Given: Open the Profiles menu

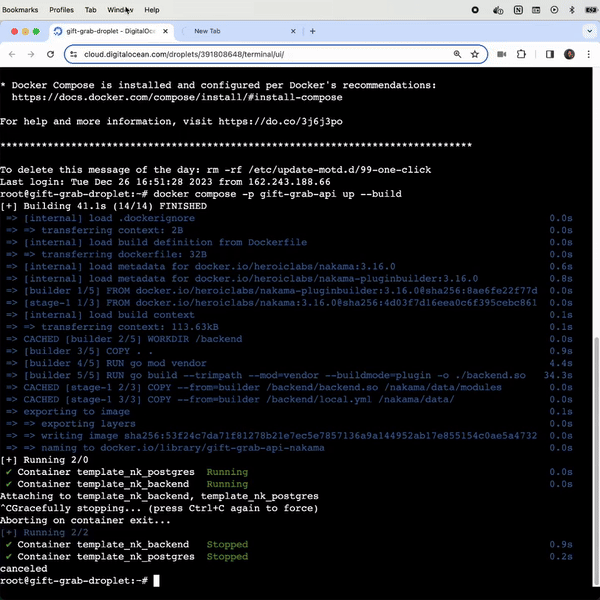Looking at the screenshot, I should 61,10.
